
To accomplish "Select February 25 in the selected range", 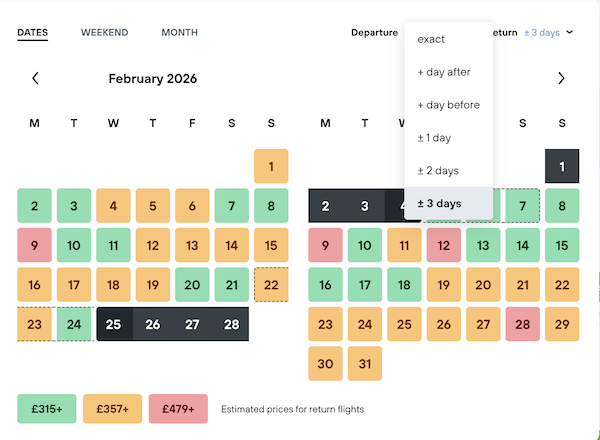I will point(113,325).
